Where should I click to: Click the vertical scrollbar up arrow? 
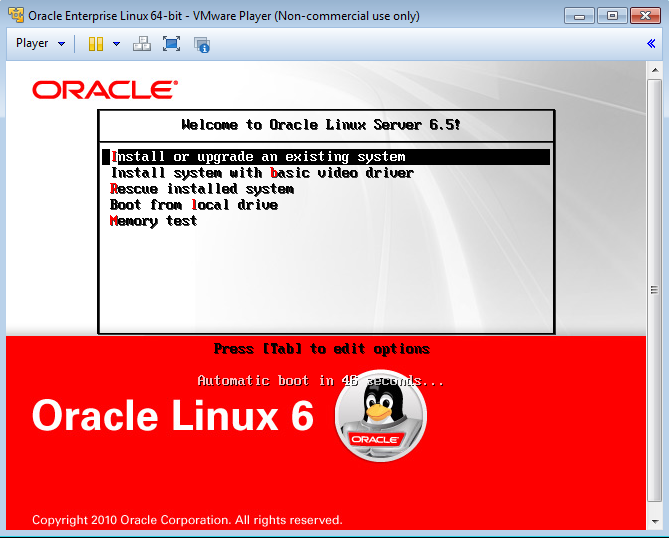pos(654,70)
